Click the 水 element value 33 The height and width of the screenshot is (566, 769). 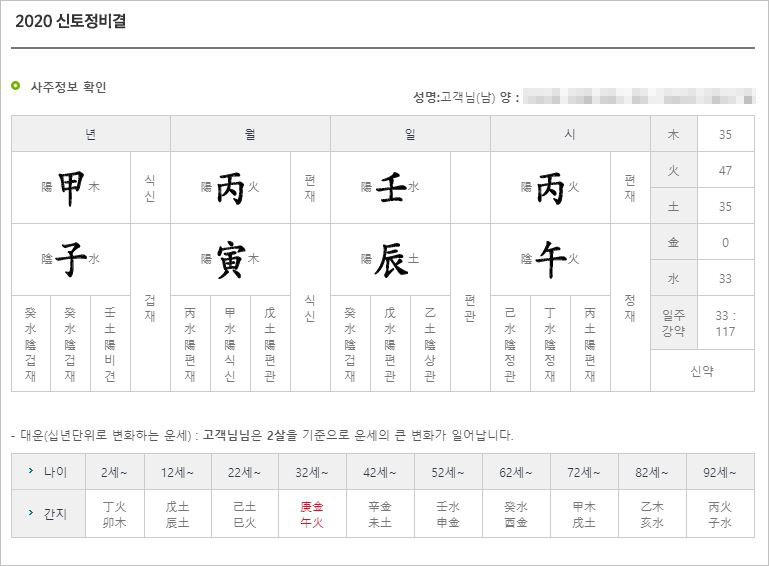(725, 278)
